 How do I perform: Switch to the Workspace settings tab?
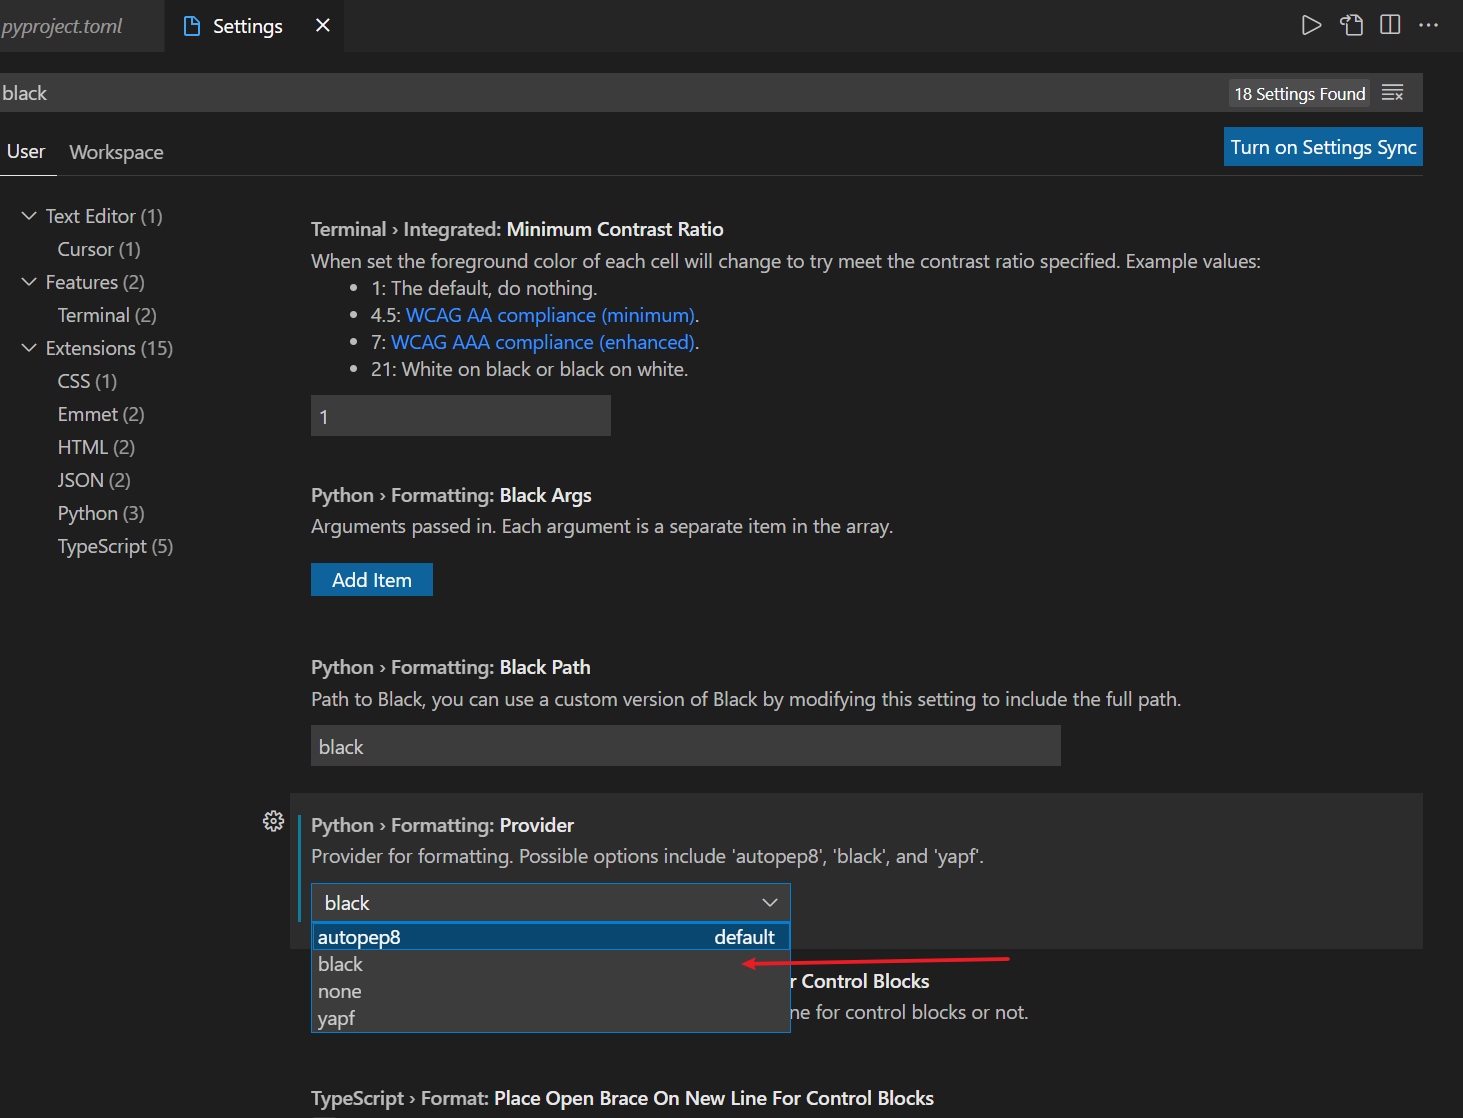coord(116,152)
